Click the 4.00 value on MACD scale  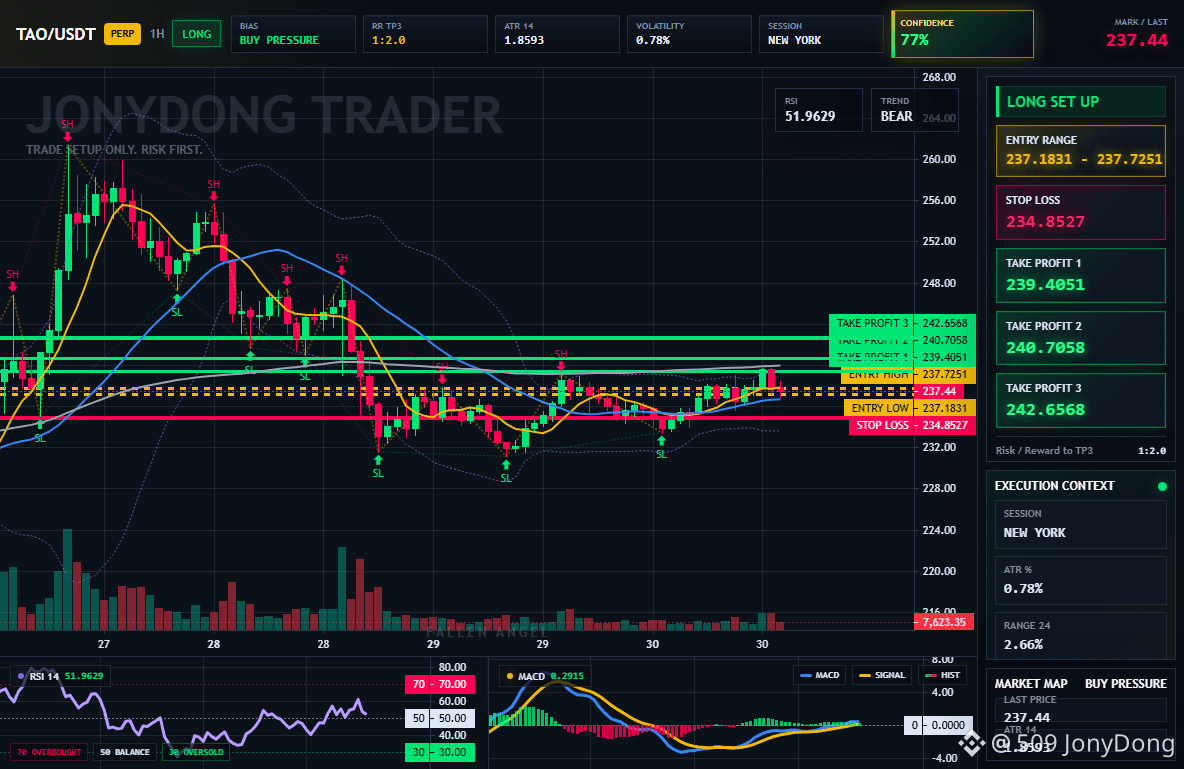tap(944, 692)
